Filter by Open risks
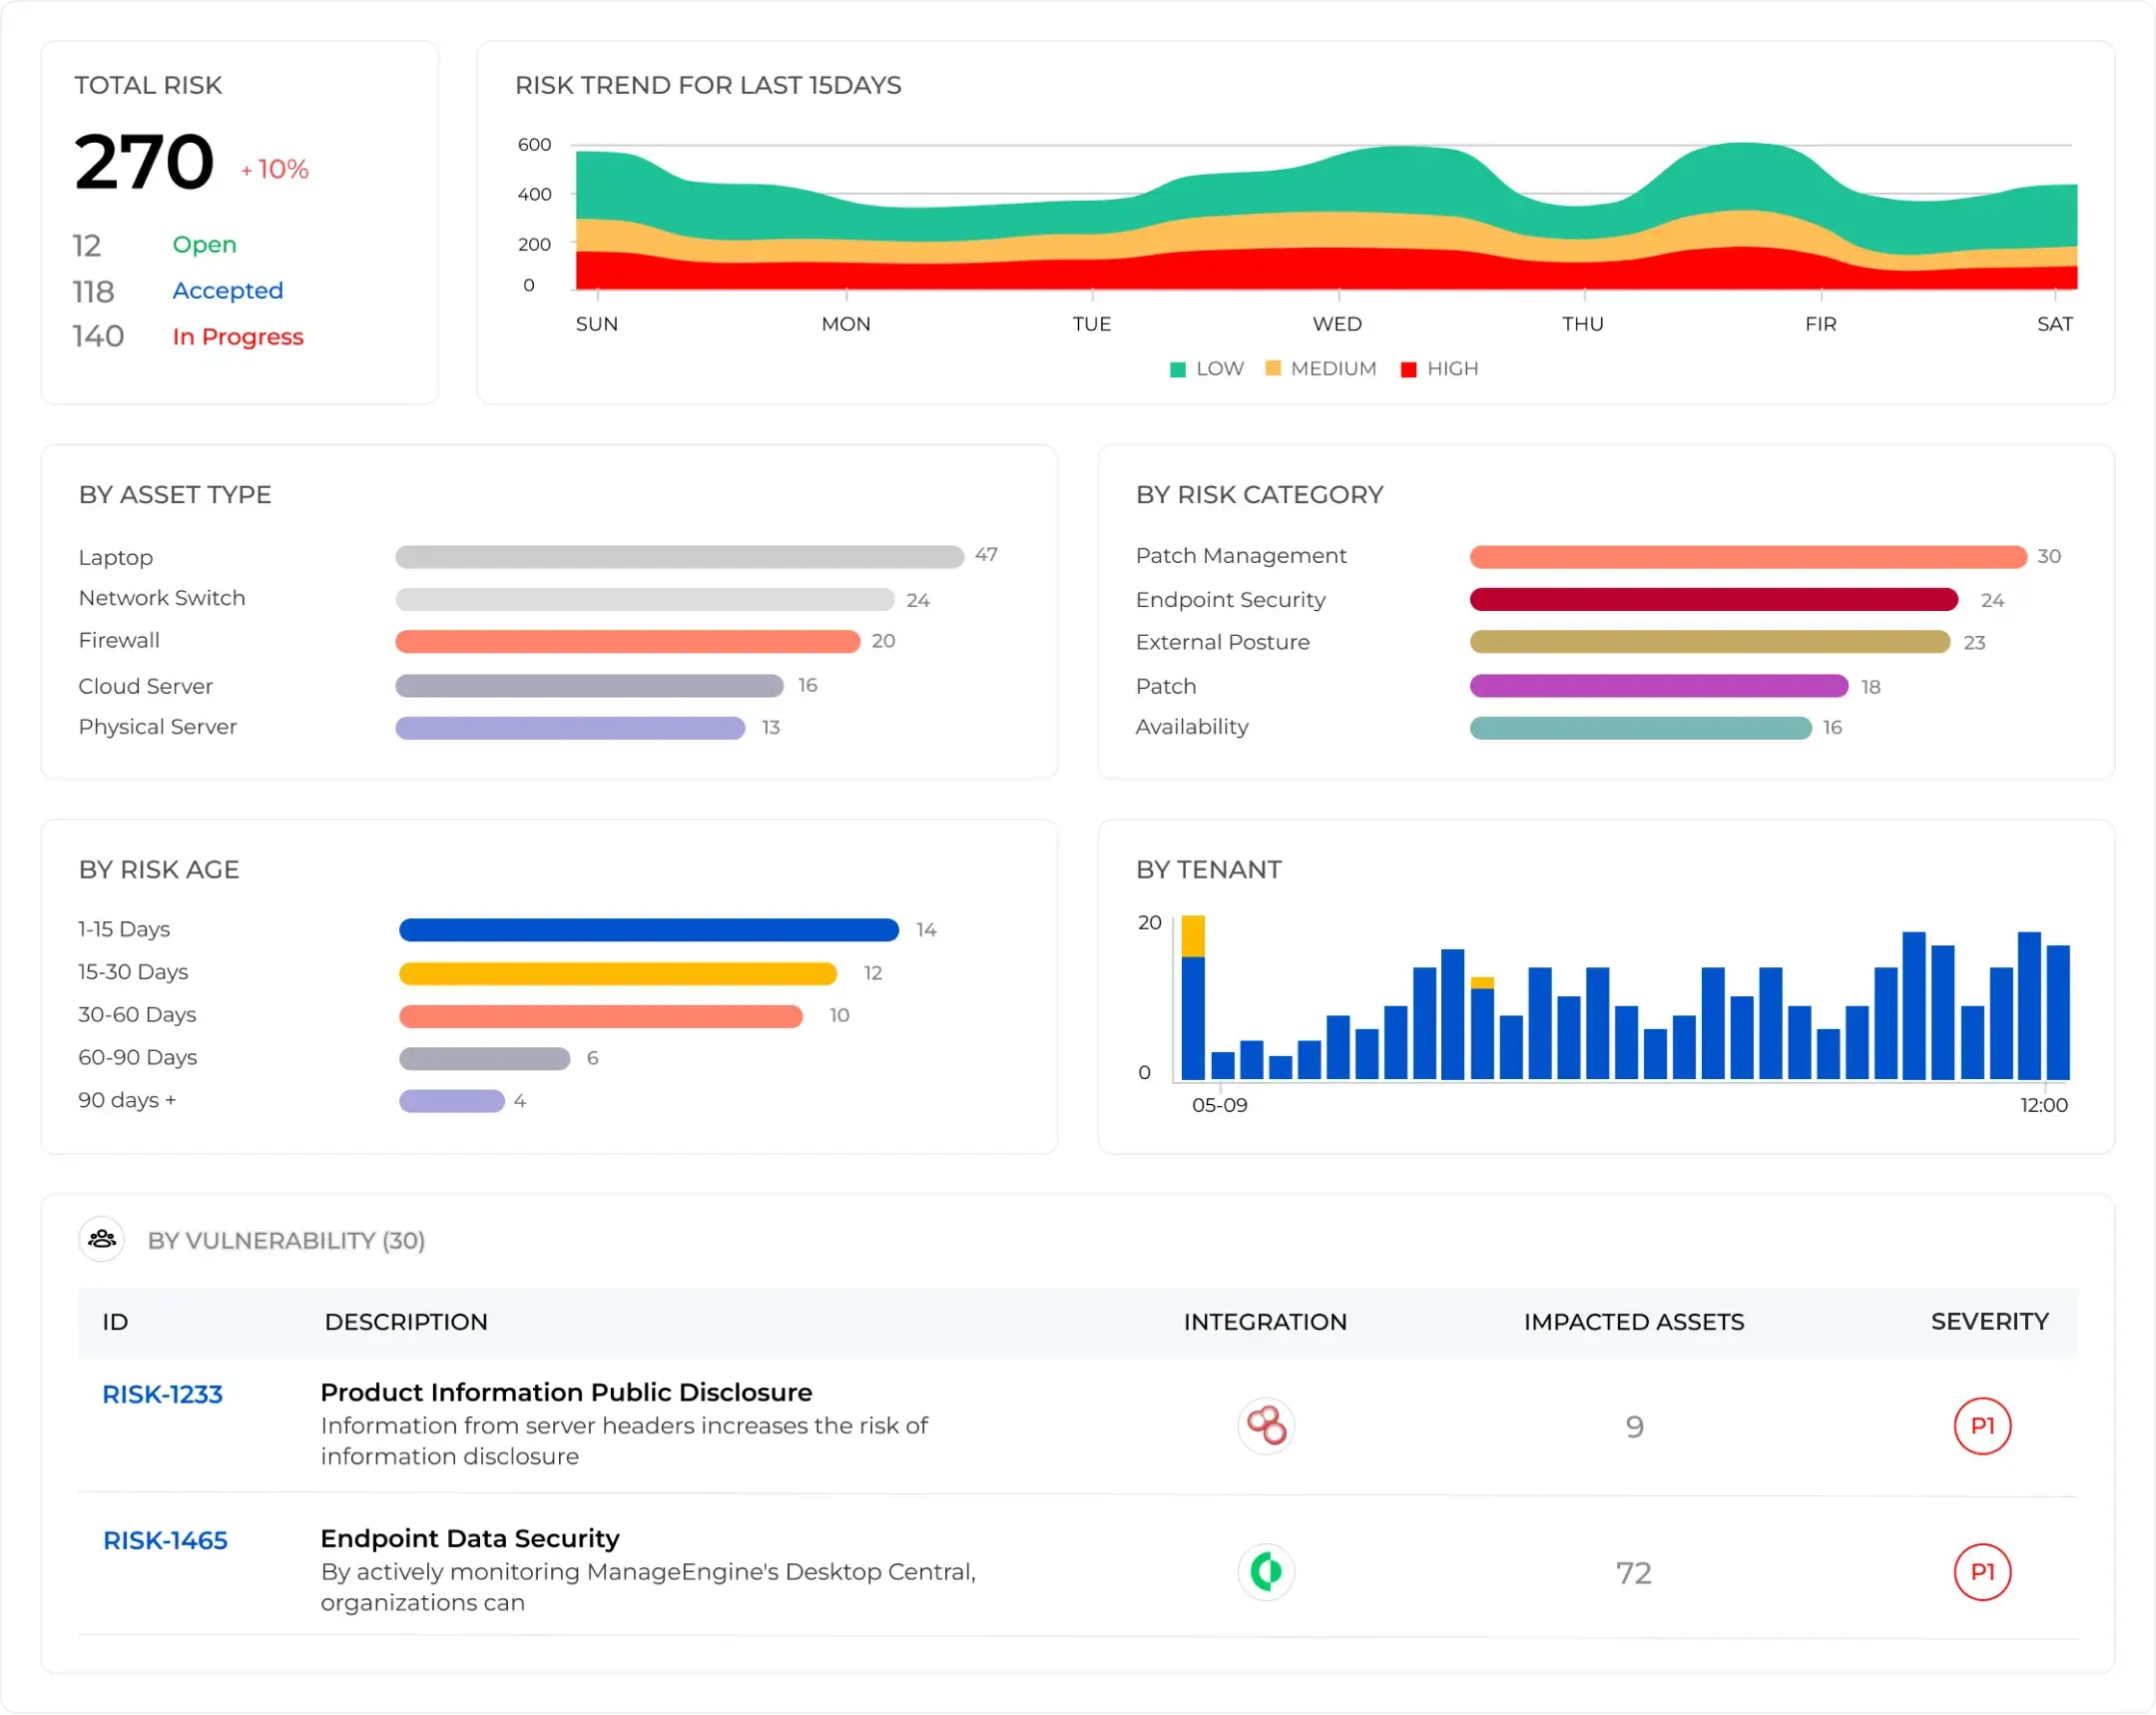Screen dimensions: 2156x1715 pyautogui.click(x=204, y=244)
